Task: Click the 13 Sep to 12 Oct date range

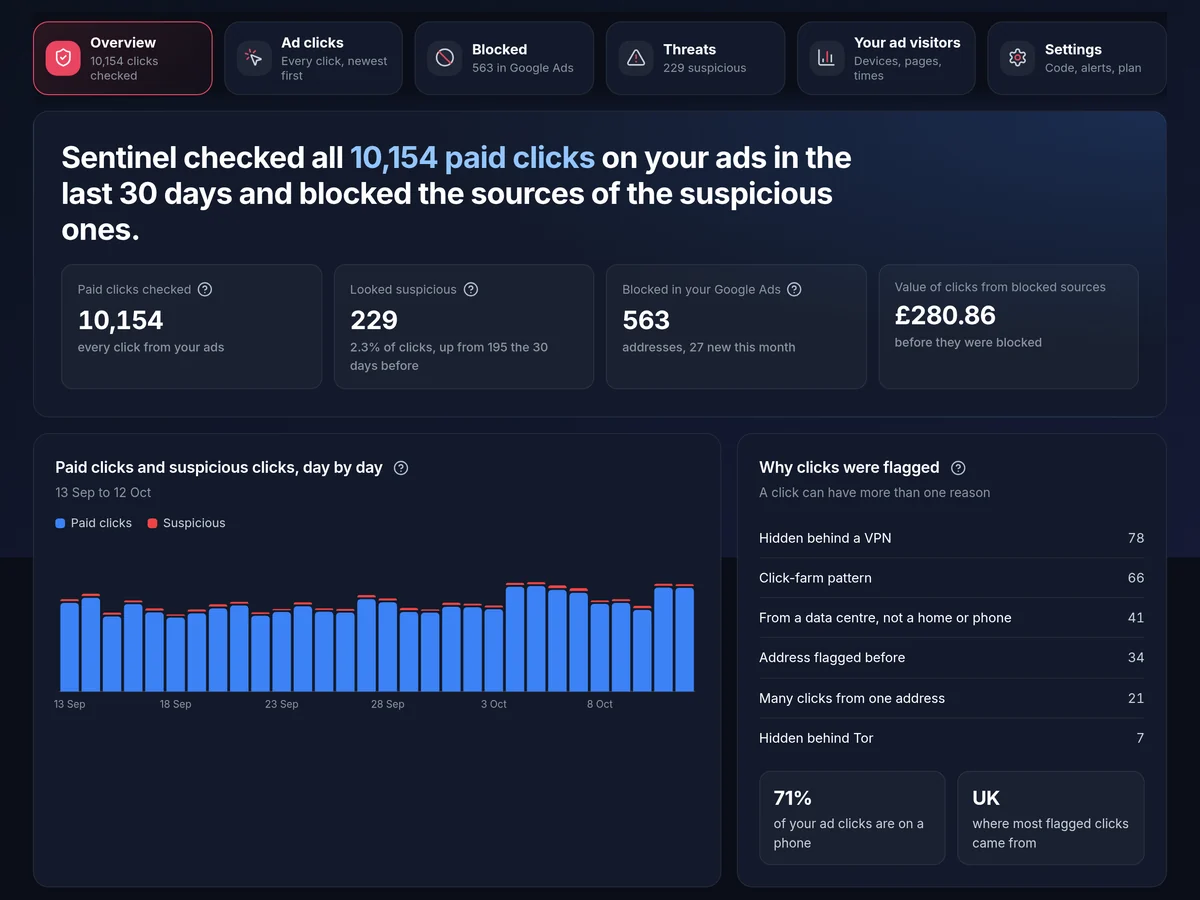Action: coord(103,493)
